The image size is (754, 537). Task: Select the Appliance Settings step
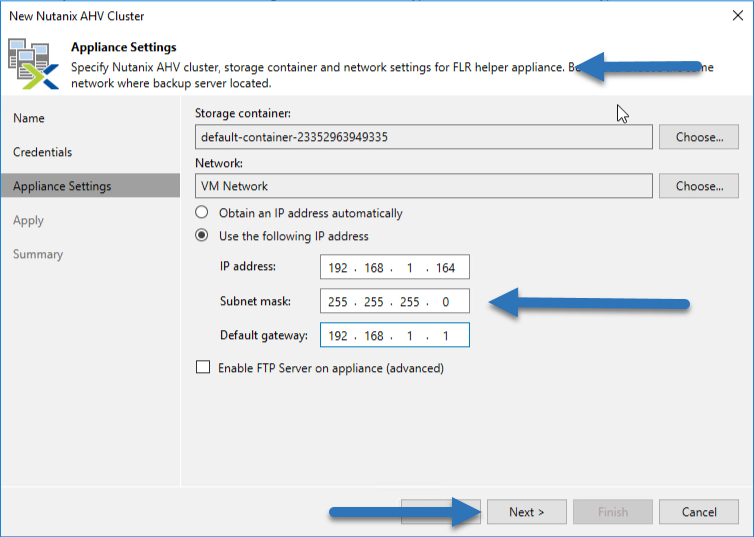90,186
